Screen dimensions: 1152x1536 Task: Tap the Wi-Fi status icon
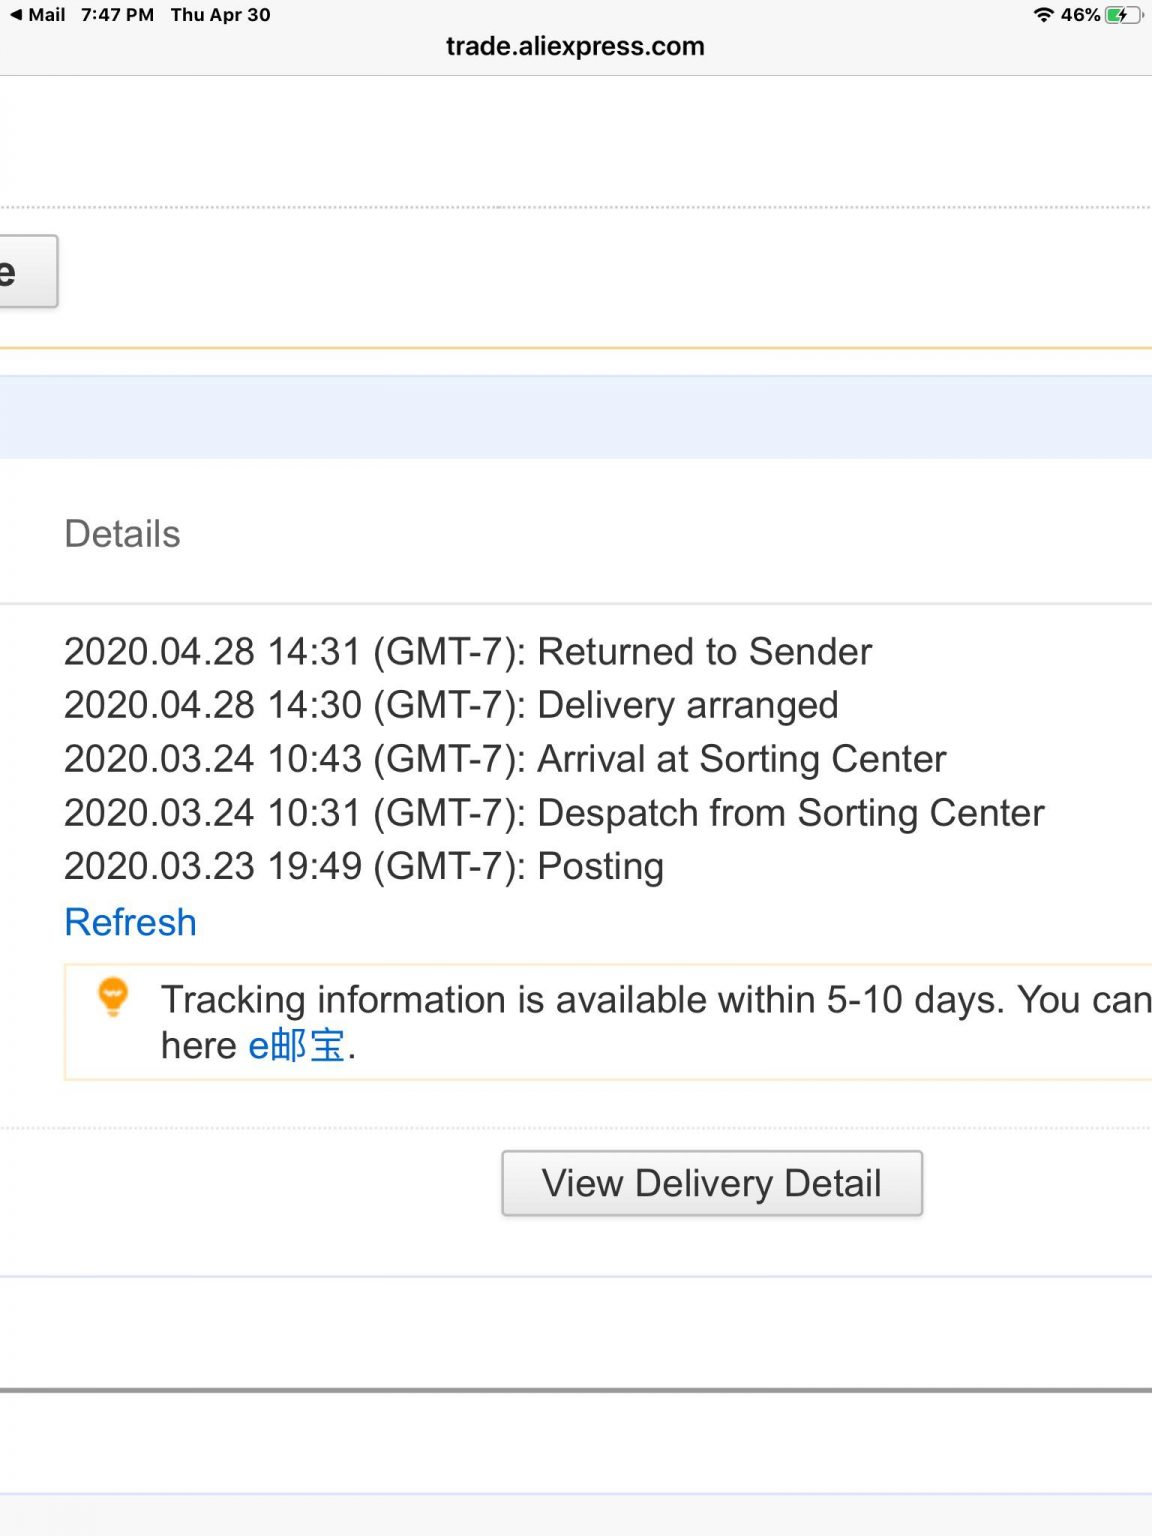point(1043,15)
